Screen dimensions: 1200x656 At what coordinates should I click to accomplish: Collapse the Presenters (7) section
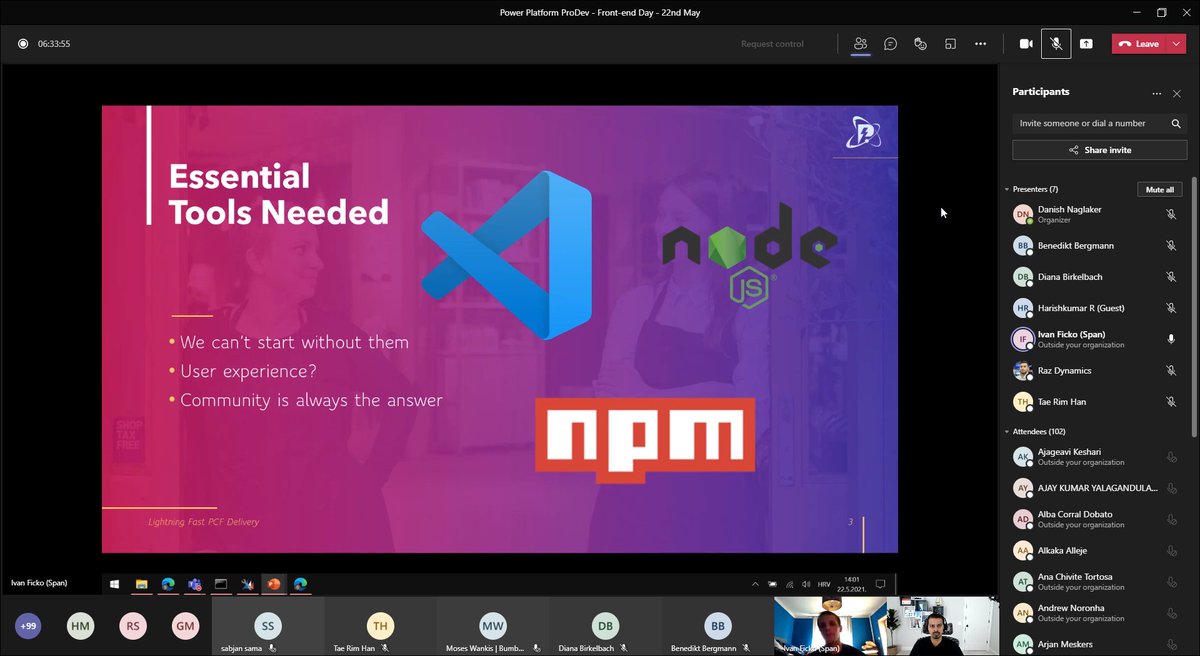1007,189
